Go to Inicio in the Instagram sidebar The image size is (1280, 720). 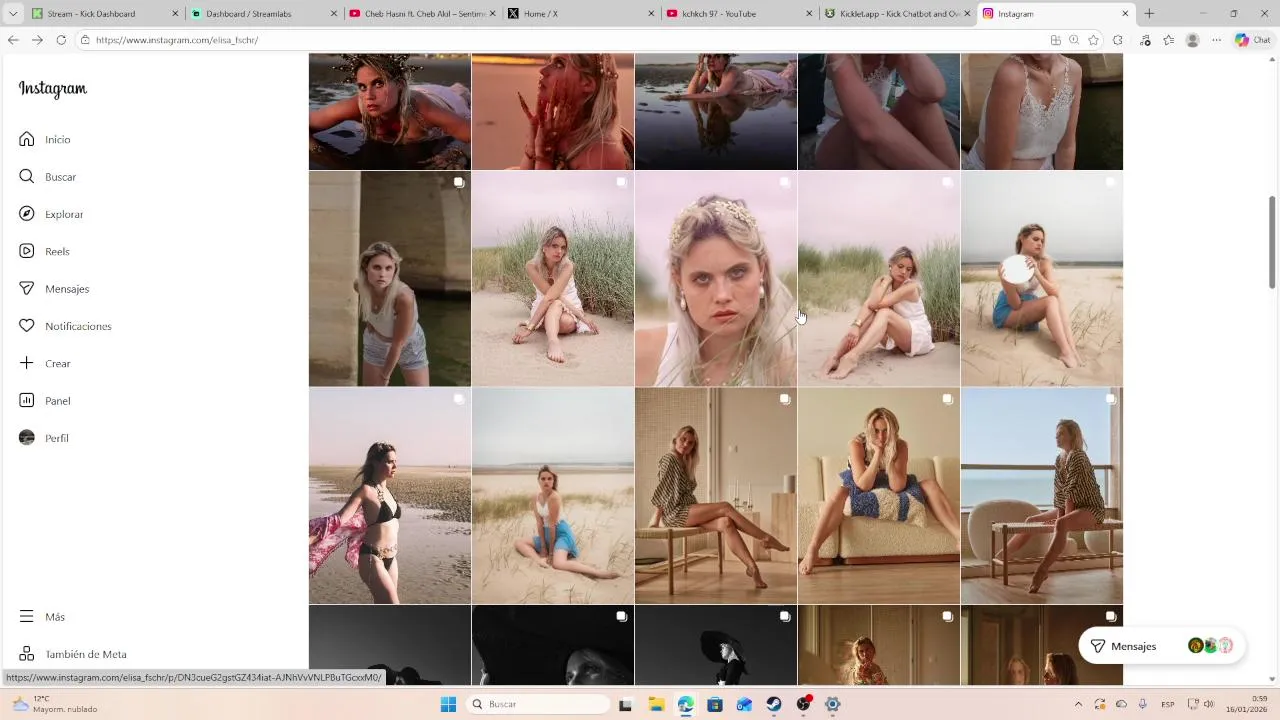point(45,139)
